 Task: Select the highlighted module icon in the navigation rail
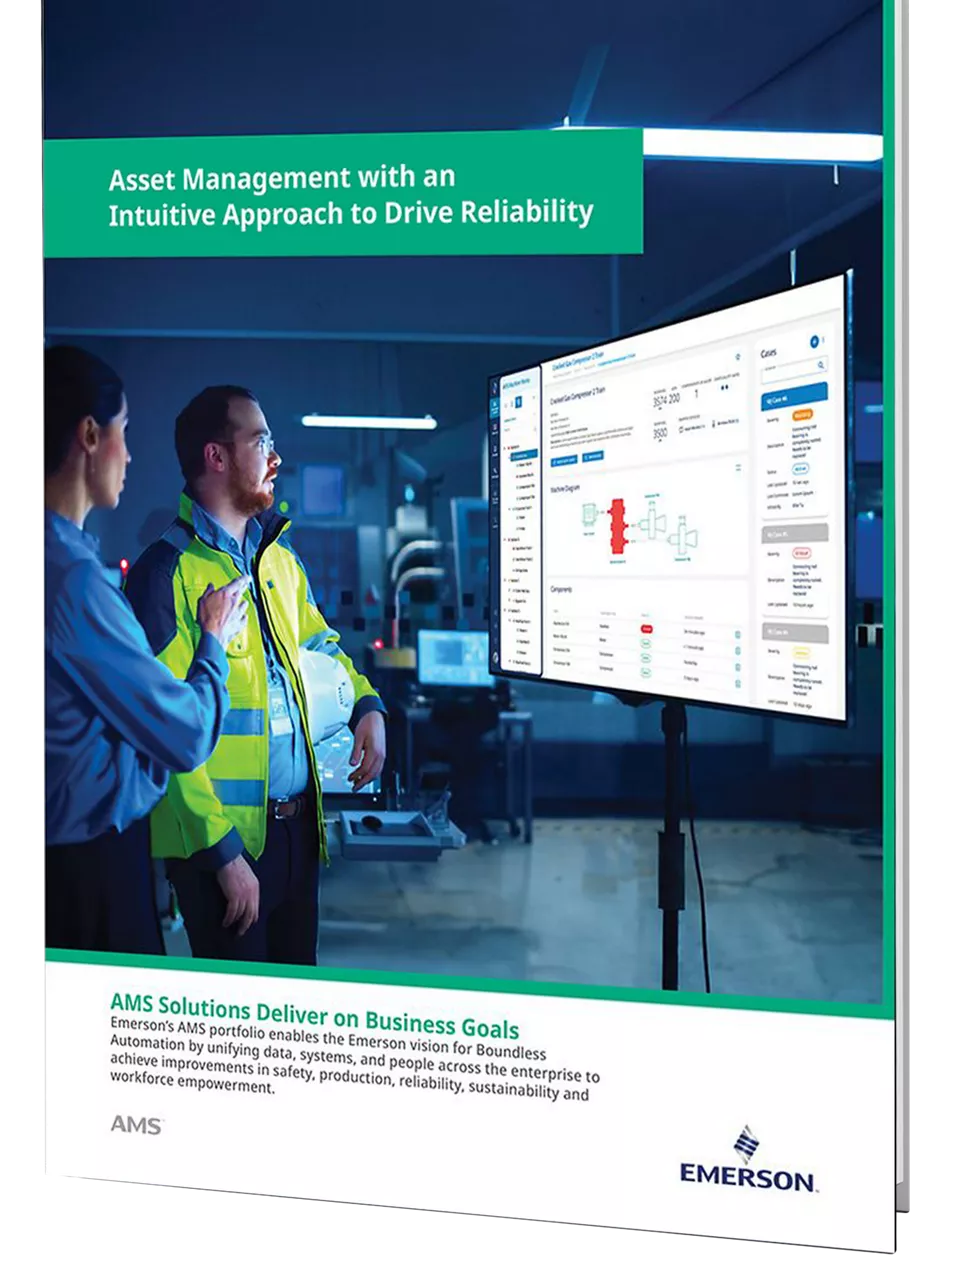(x=493, y=405)
